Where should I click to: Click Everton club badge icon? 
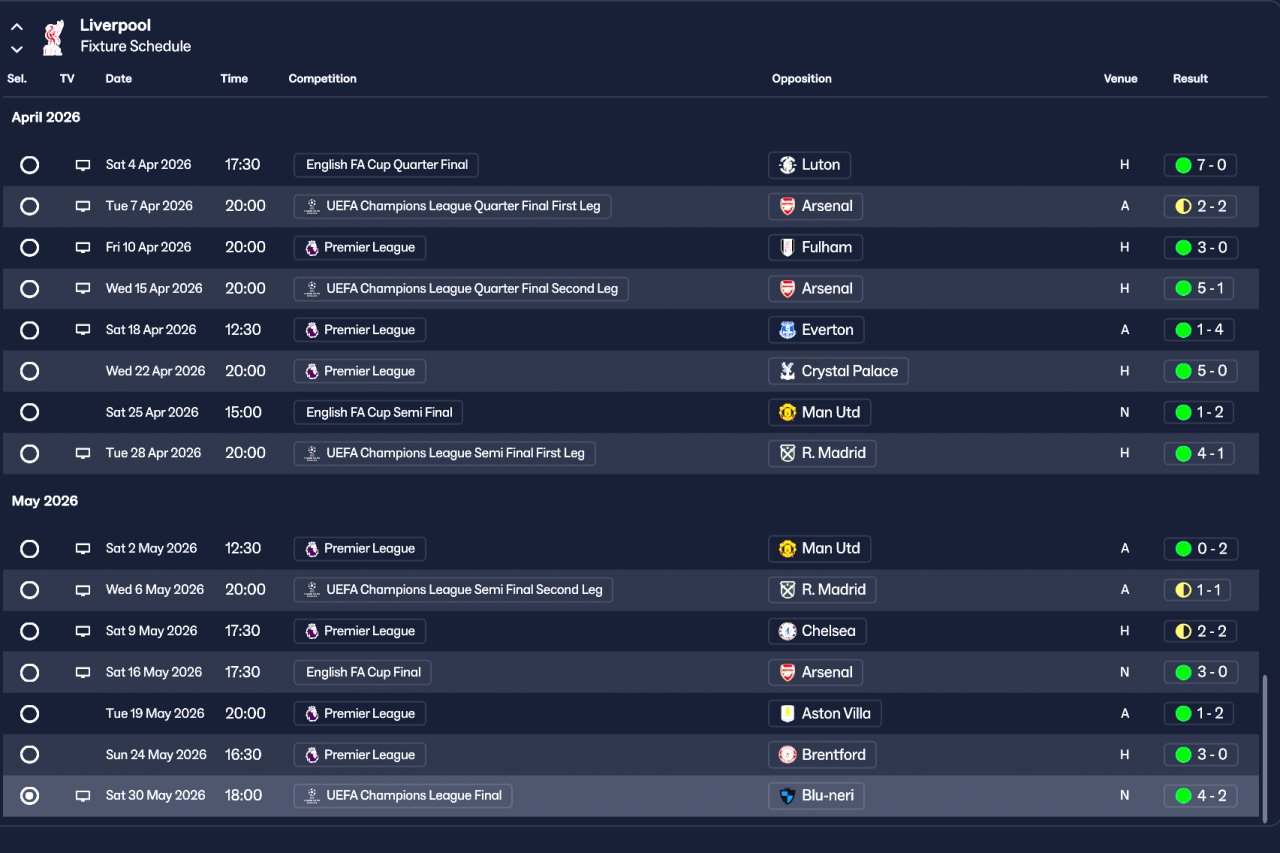click(x=787, y=330)
